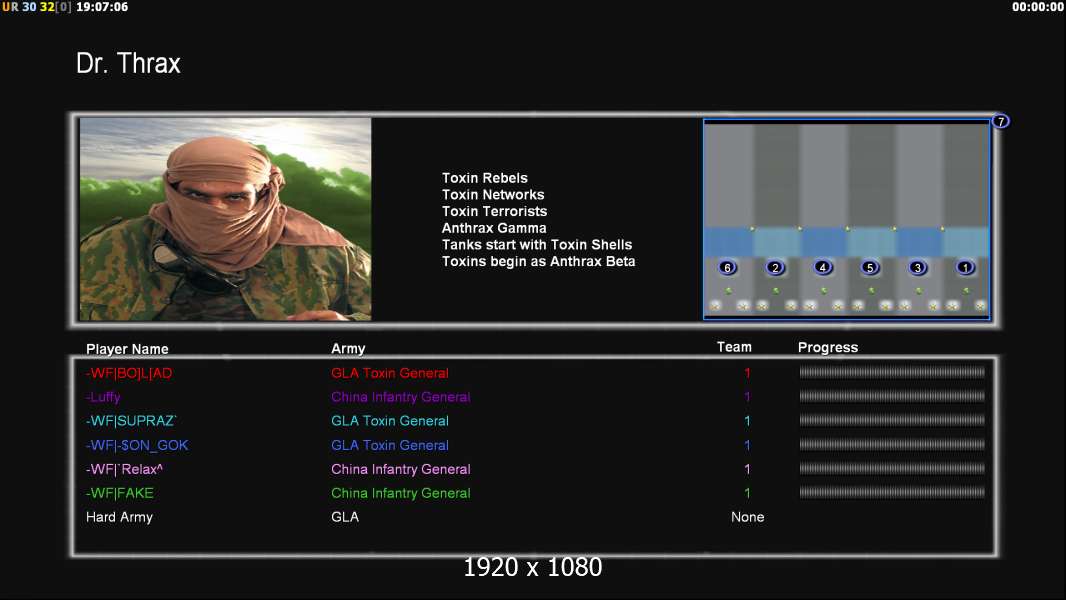Image resolution: width=1066 pixels, height=600 pixels.
Task: Click loading progress bar of -WF|FAKE
Action: click(892, 492)
